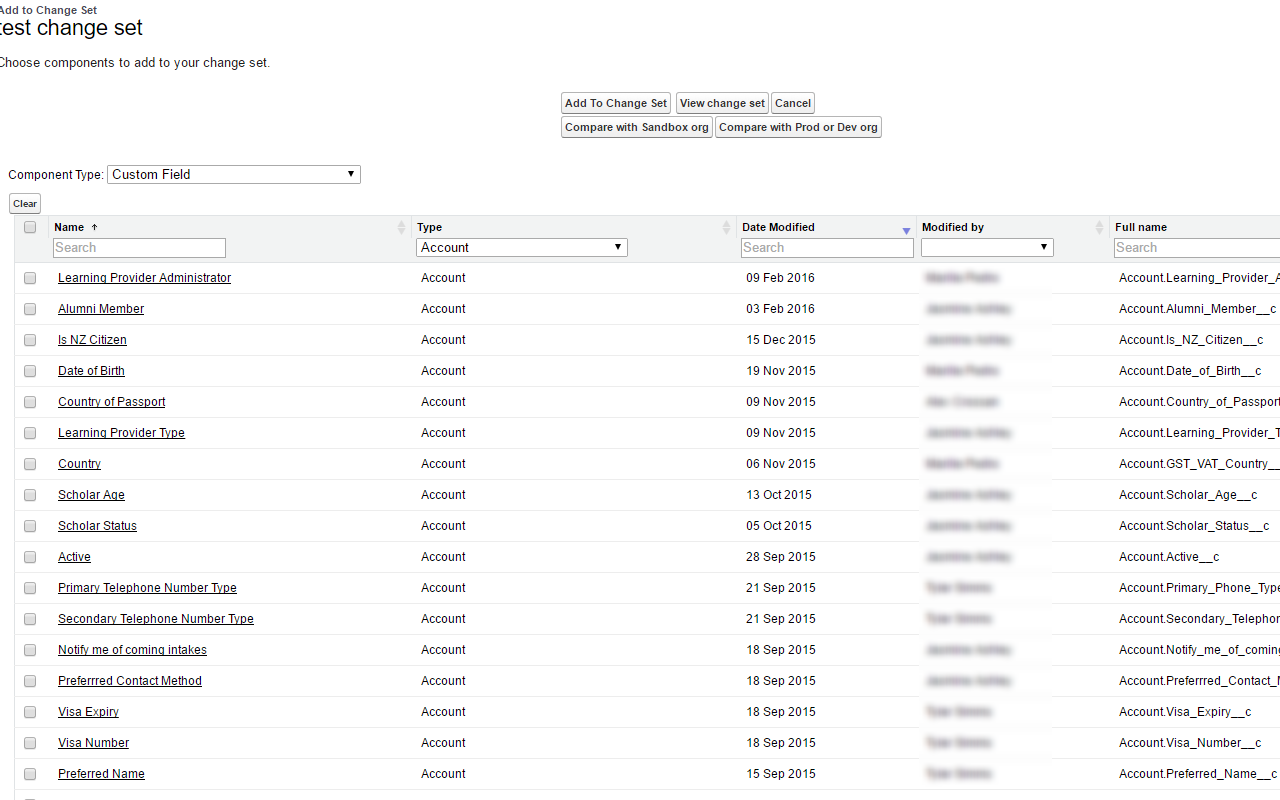Click the Add To Change Set button

[615, 103]
